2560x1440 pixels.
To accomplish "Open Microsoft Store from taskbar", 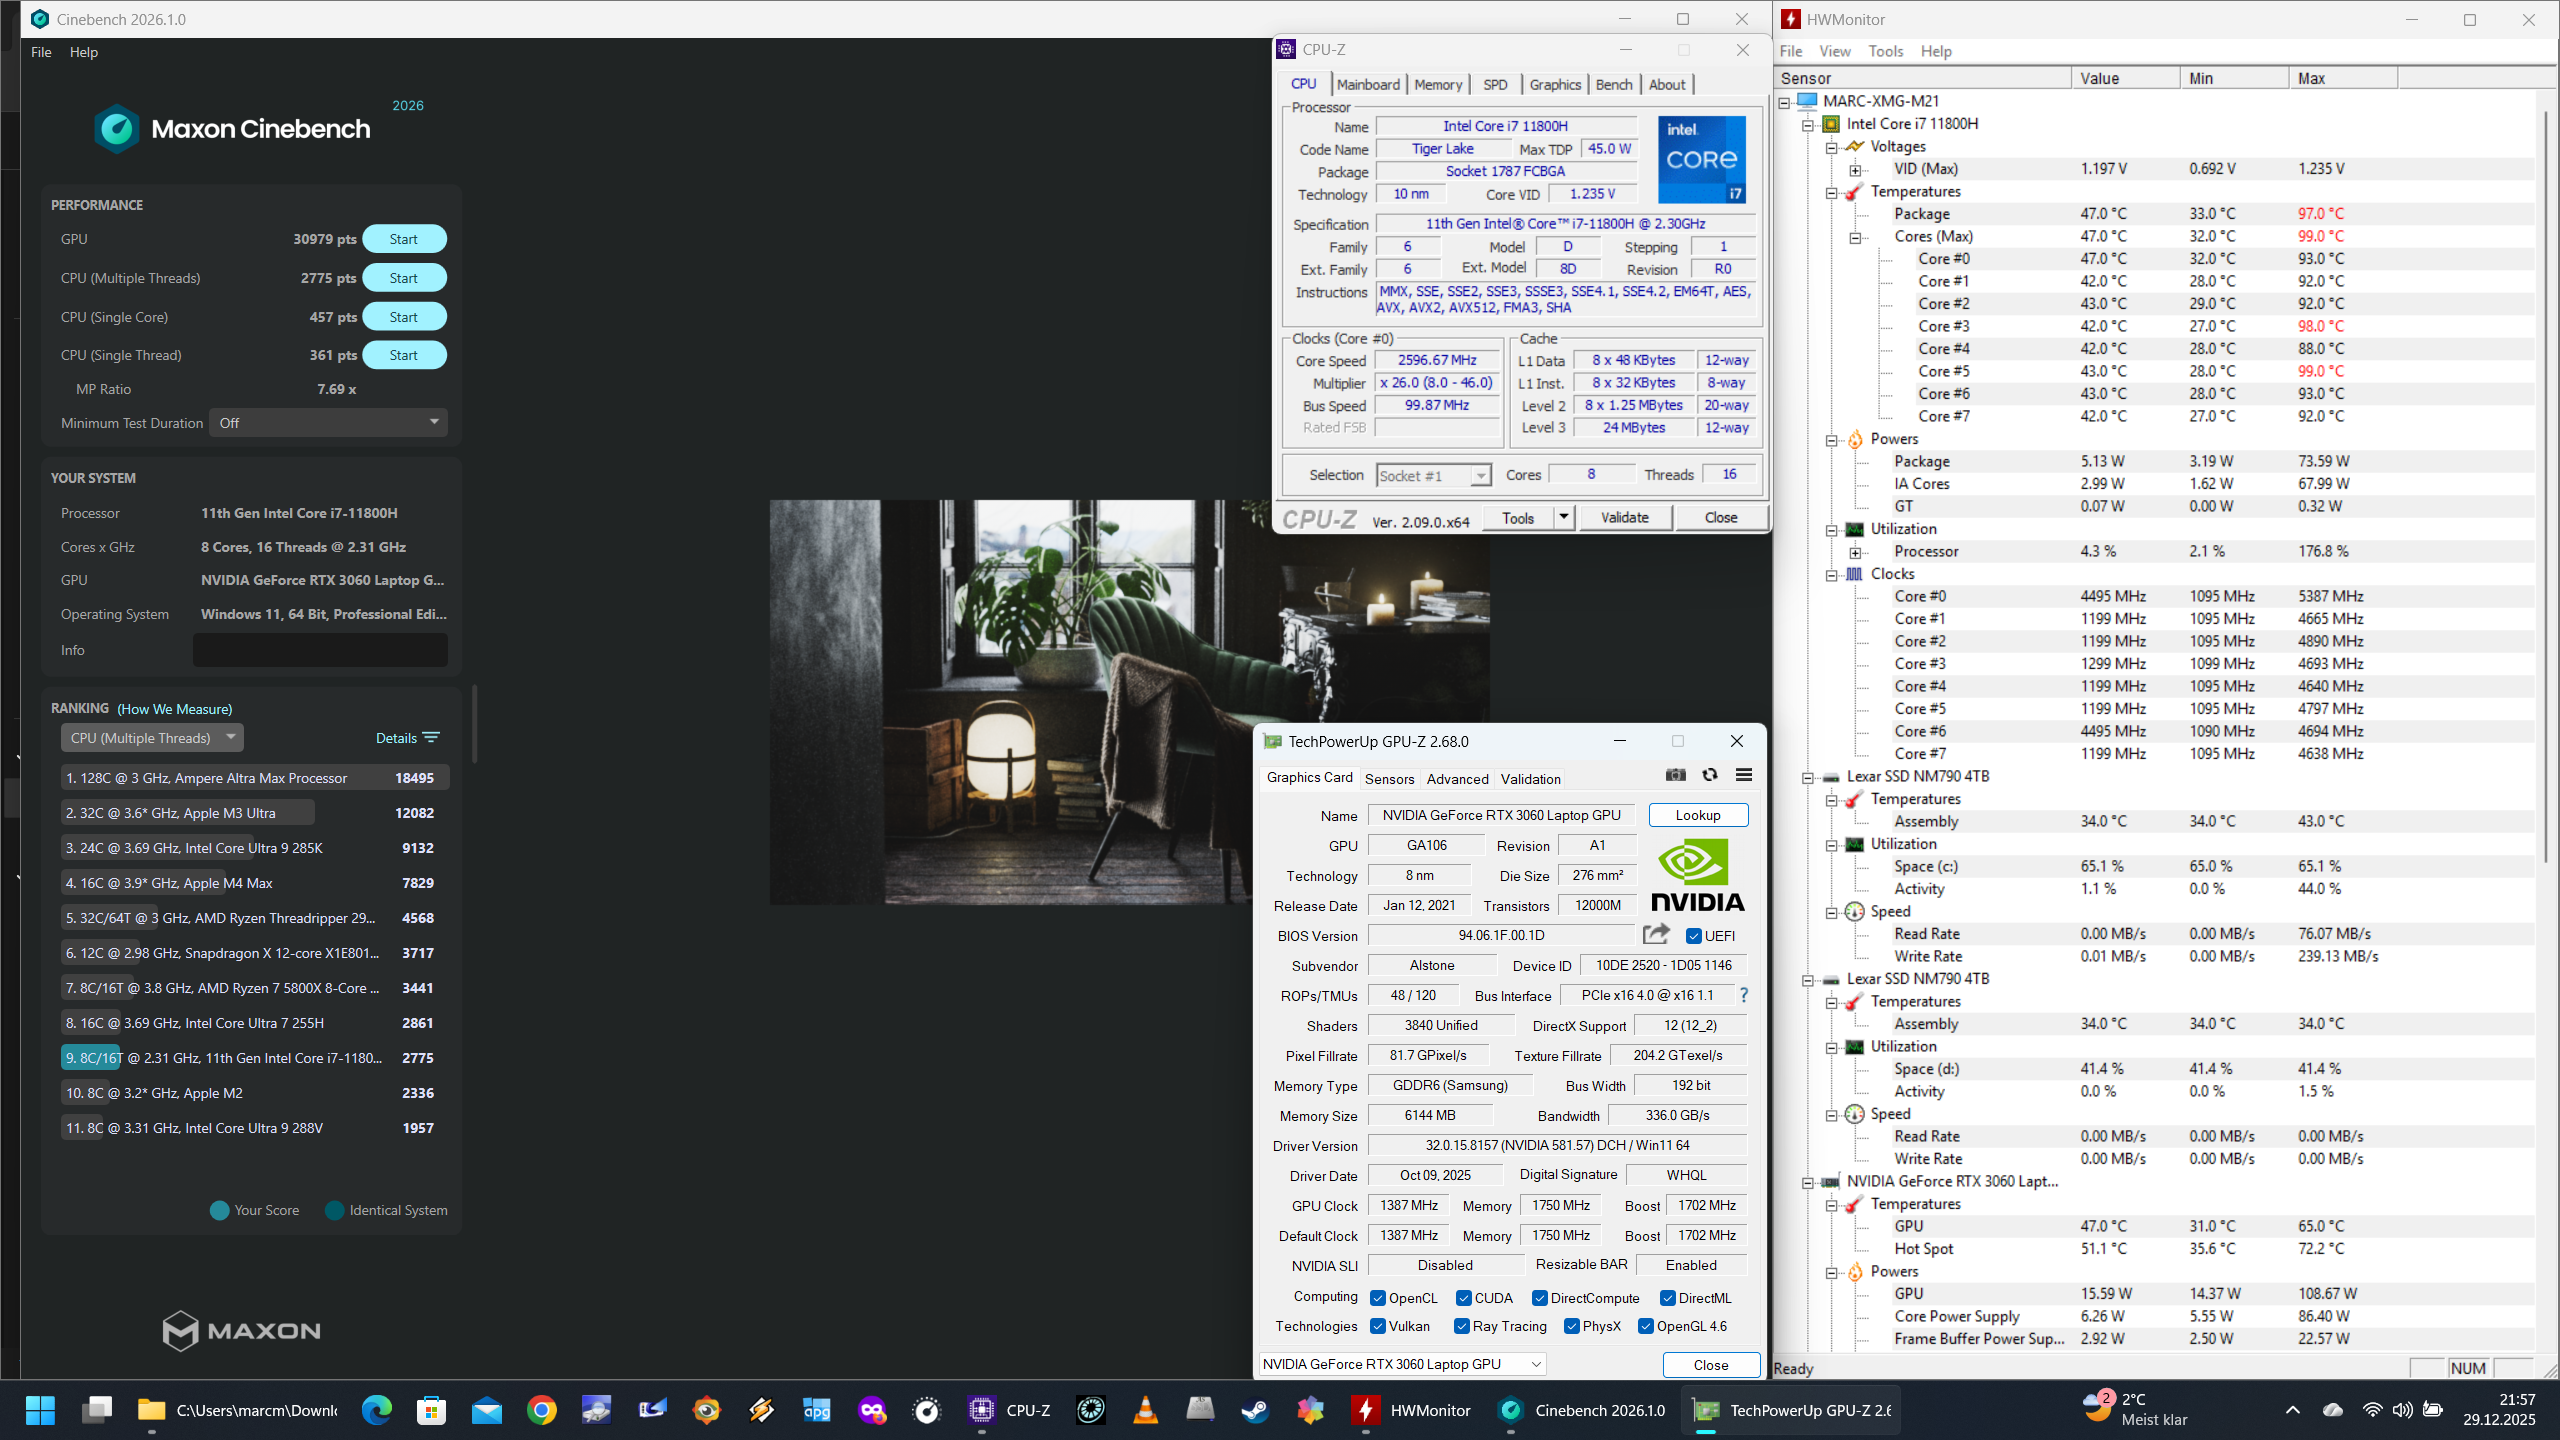I will coord(431,1411).
